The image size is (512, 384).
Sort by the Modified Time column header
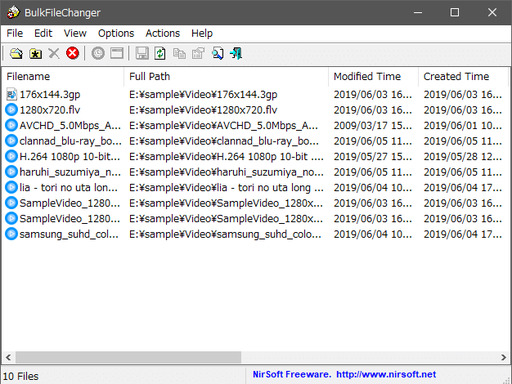point(373,76)
